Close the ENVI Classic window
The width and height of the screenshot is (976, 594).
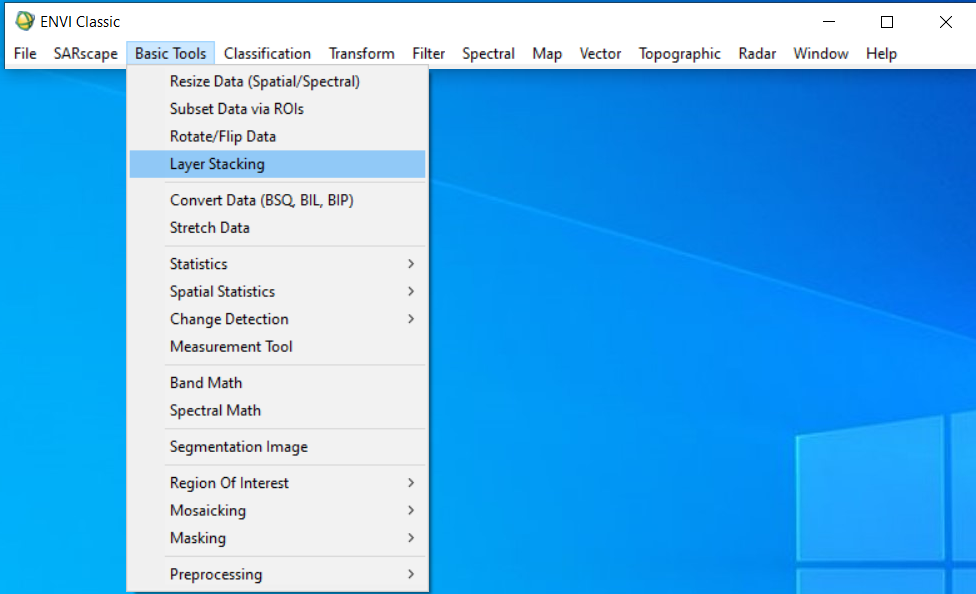[946, 22]
